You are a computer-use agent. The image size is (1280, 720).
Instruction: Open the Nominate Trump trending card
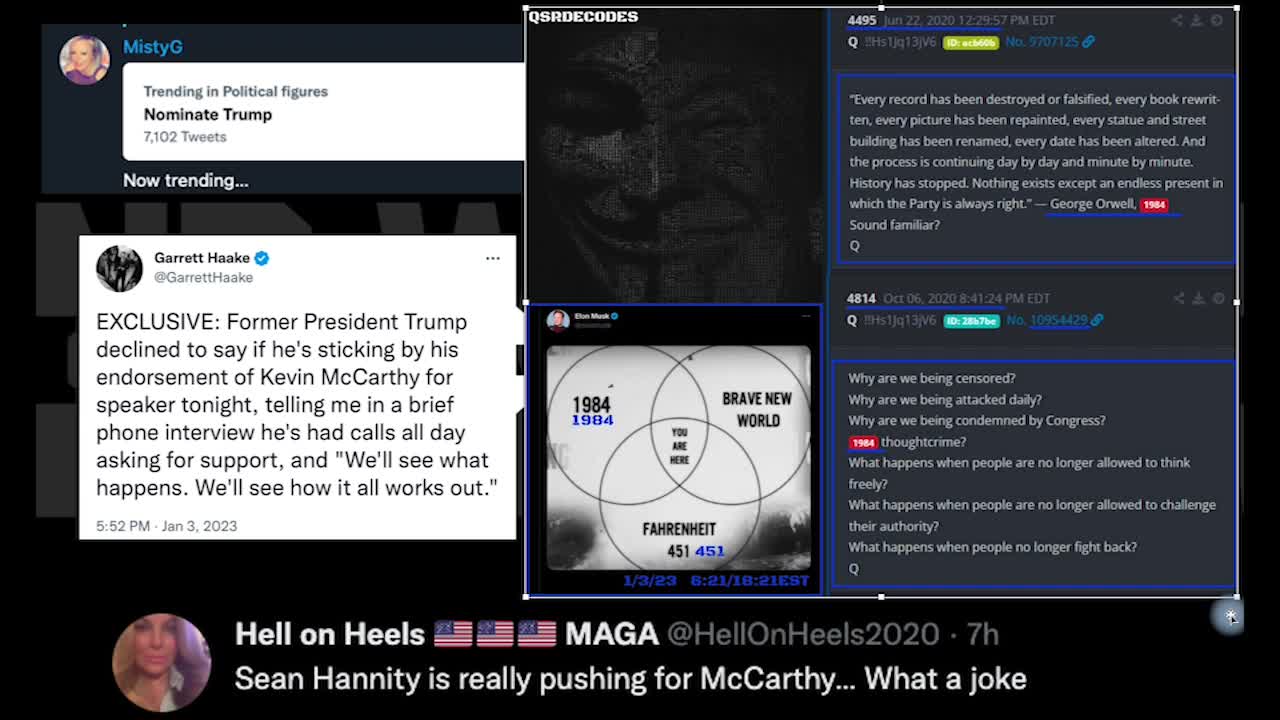[x=323, y=112]
